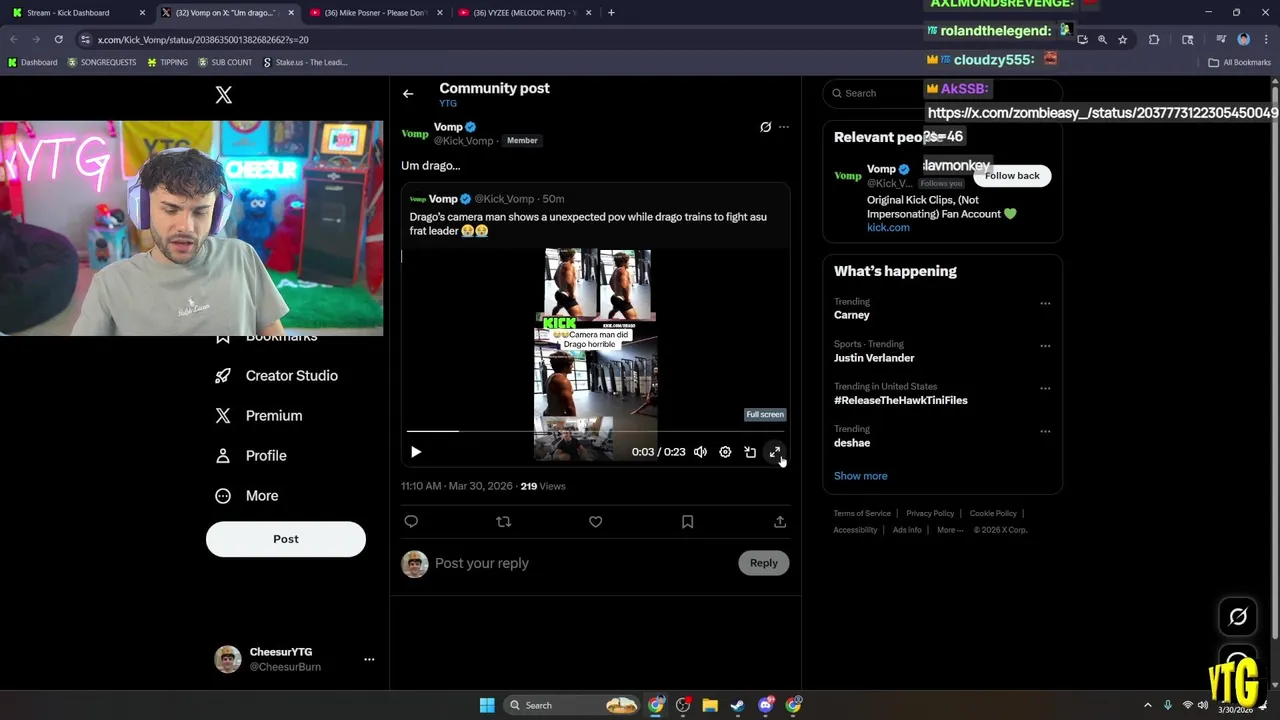This screenshot has height=720, width=1280.
Task: Mute the video volume icon
Action: click(x=700, y=452)
